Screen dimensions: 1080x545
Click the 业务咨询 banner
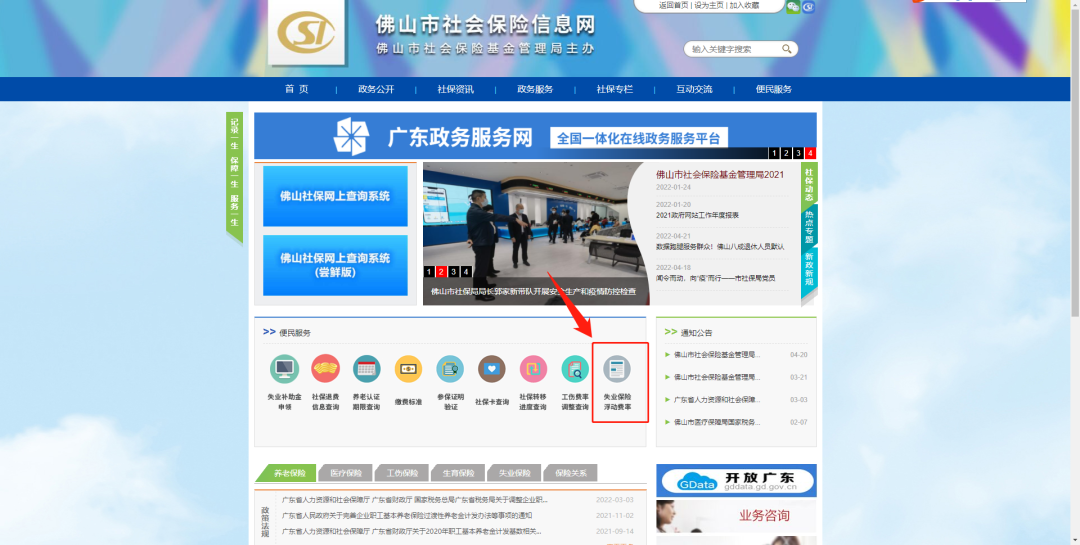click(x=736, y=516)
